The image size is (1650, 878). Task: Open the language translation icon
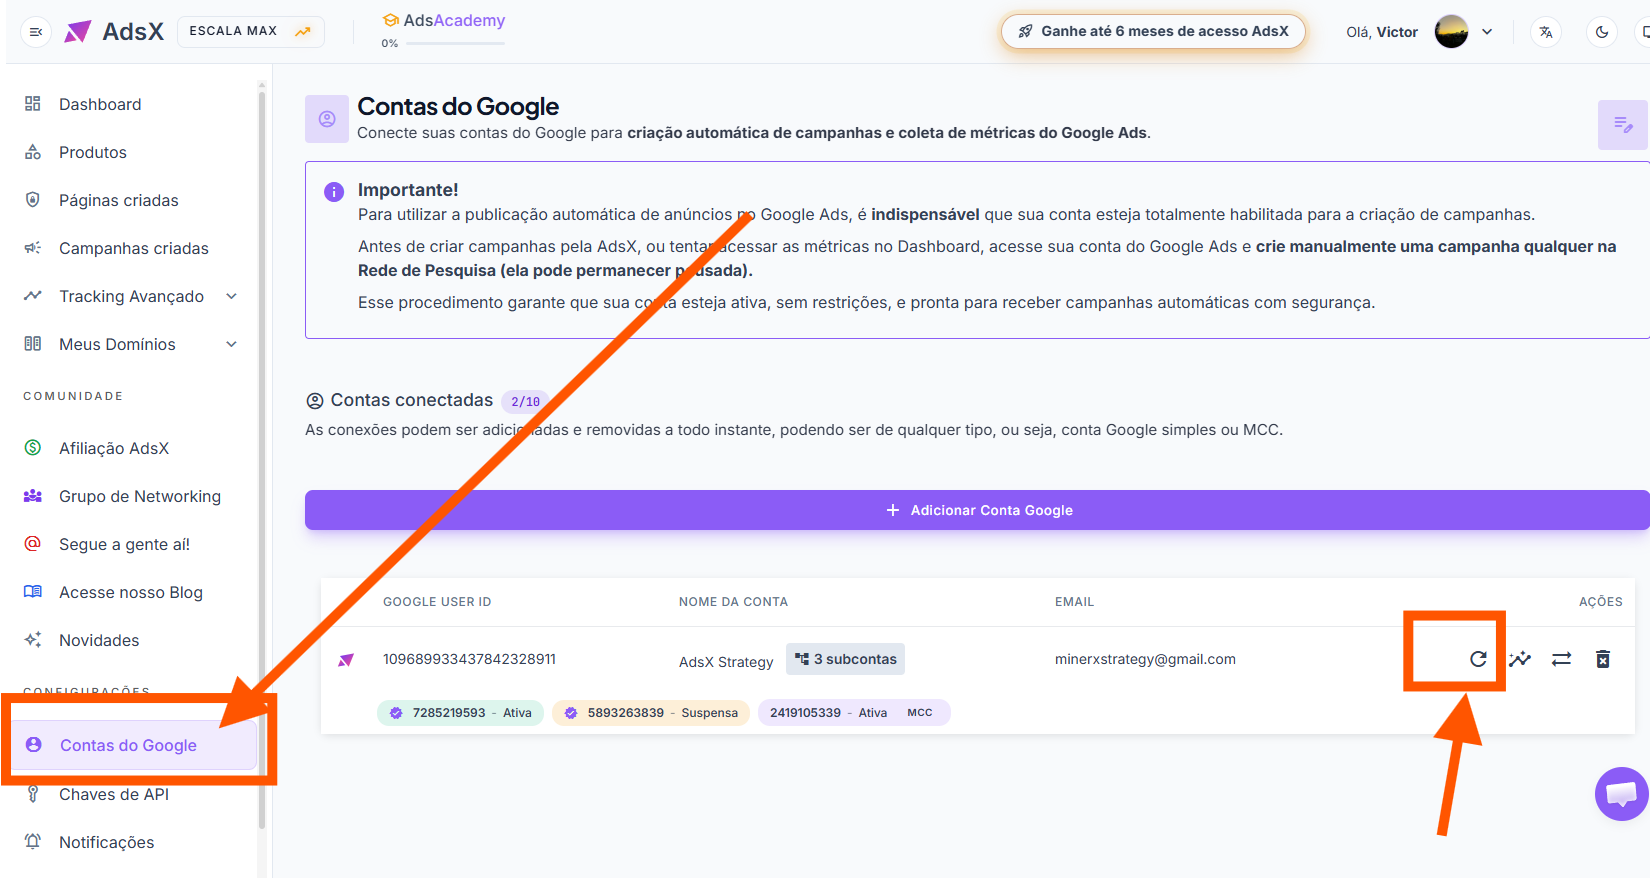coord(1546,32)
